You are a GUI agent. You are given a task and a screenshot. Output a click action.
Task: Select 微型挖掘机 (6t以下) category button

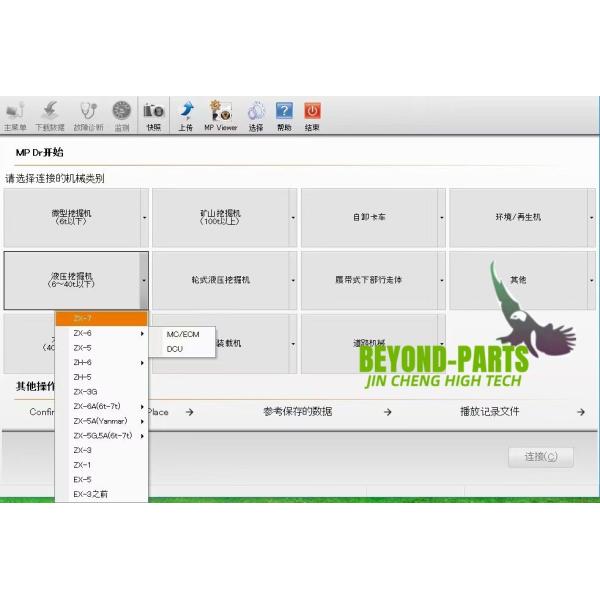pos(72,217)
